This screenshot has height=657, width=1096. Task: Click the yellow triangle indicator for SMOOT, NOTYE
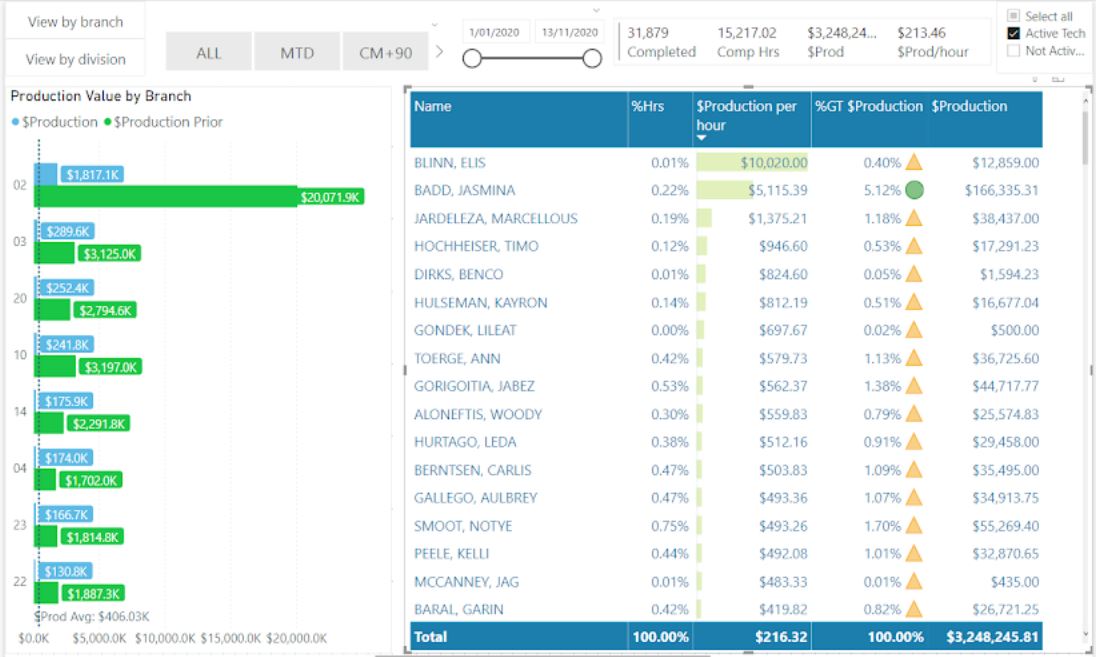913,526
